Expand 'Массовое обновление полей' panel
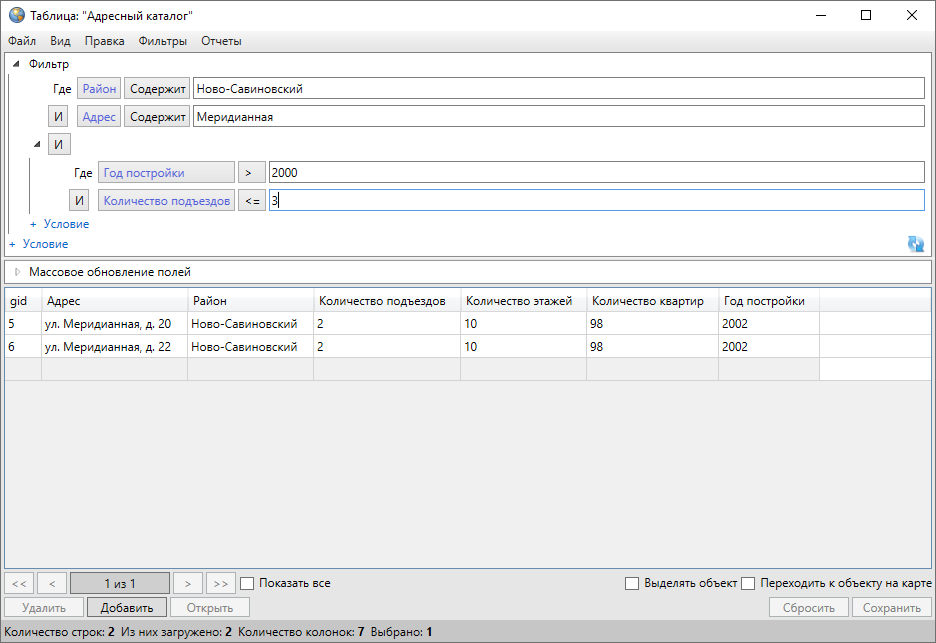This screenshot has width=936, height=643. (17, 272)
